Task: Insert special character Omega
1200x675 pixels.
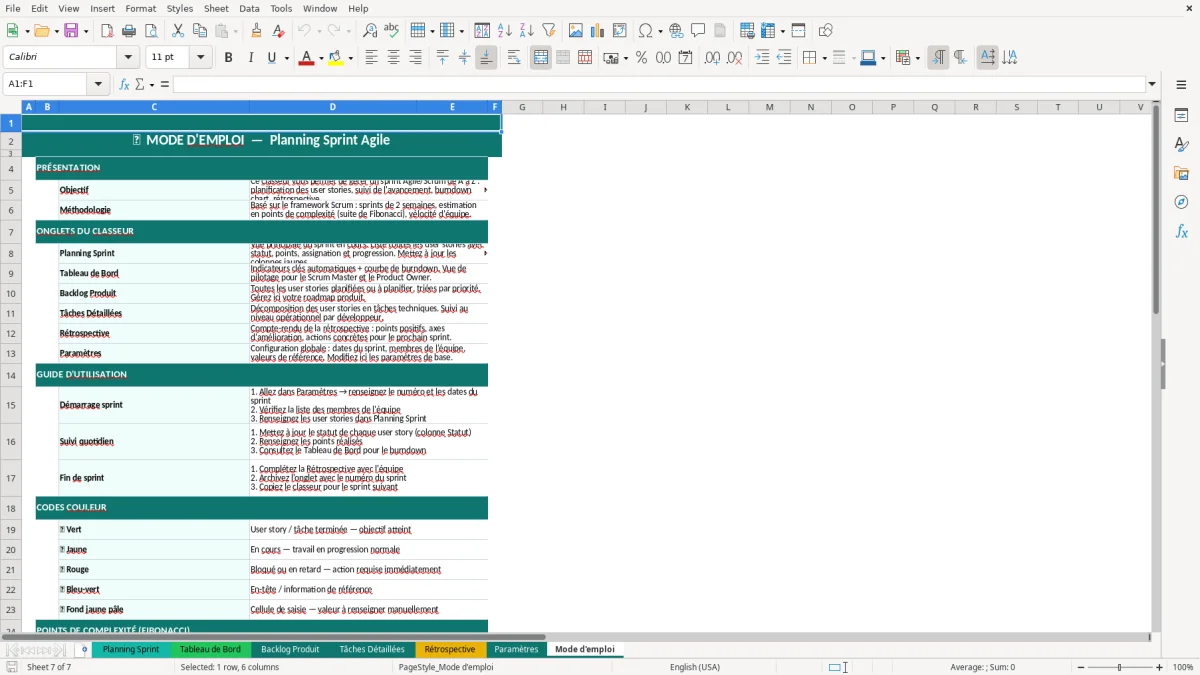Action: click(646, 31)
